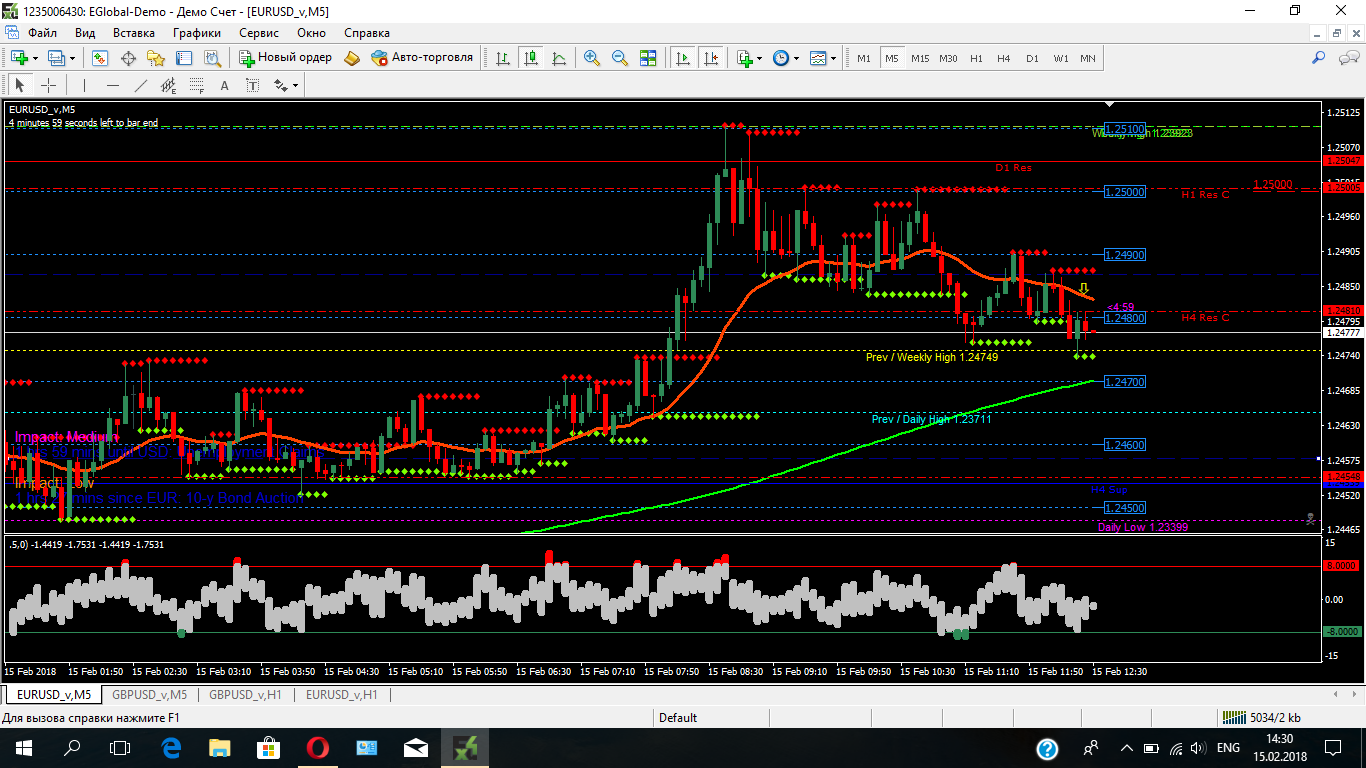The image size is (1366, 768).
Task: Switch to the GBPUSD_v,M5 chart tab
Action: click(x=149, y=694)
